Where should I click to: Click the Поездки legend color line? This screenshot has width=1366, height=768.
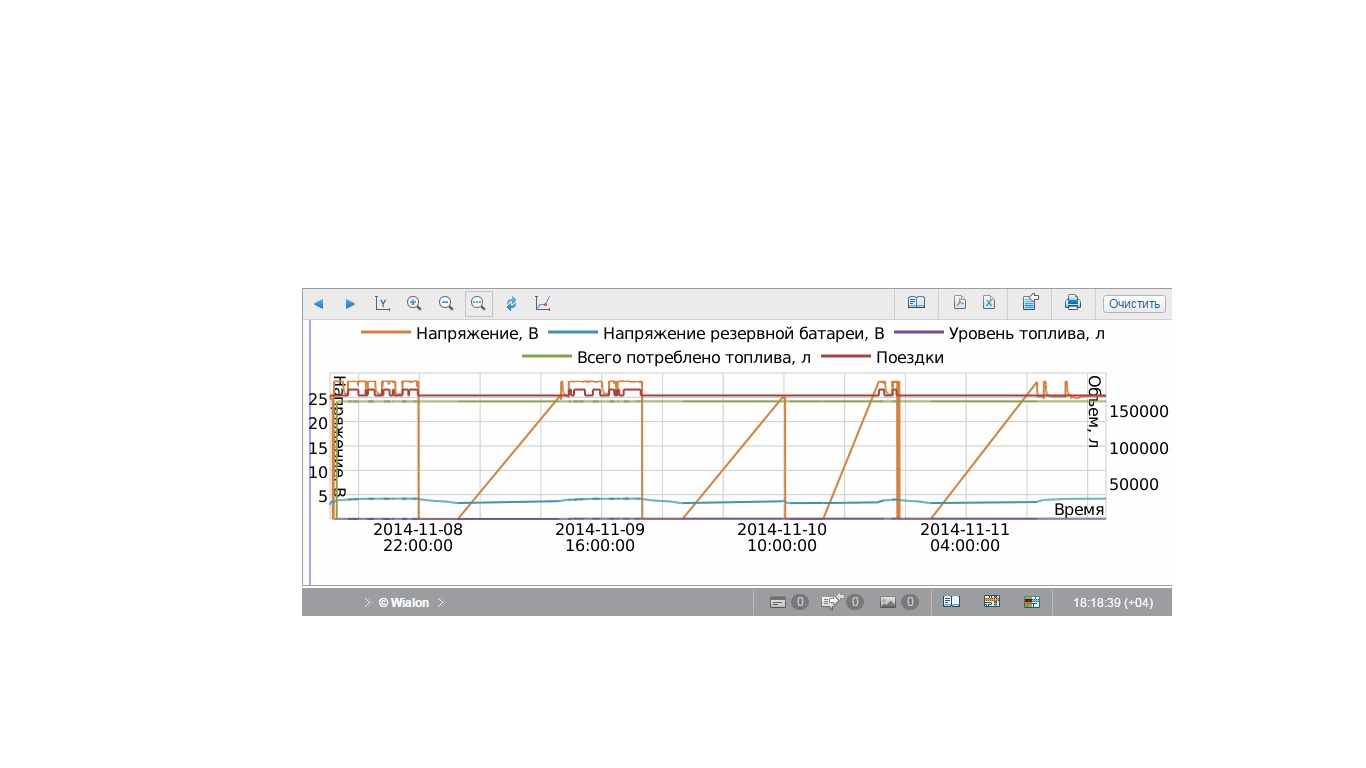click(x=846, y=358)
